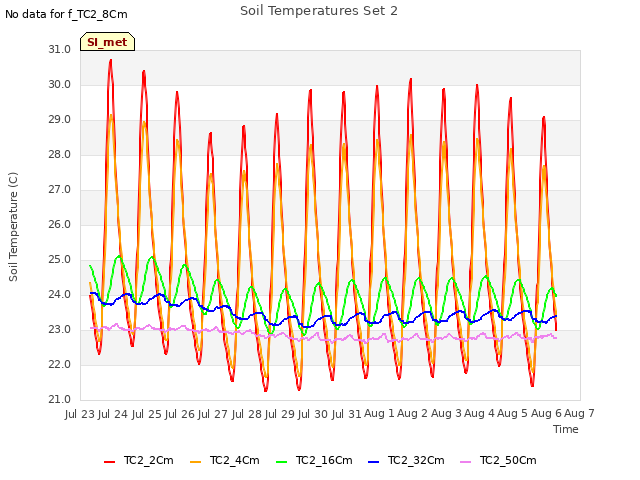Click the Aug 1 x-axis date label
The width and height of the screenshot is (640, 480).
[x=379, y=414]
